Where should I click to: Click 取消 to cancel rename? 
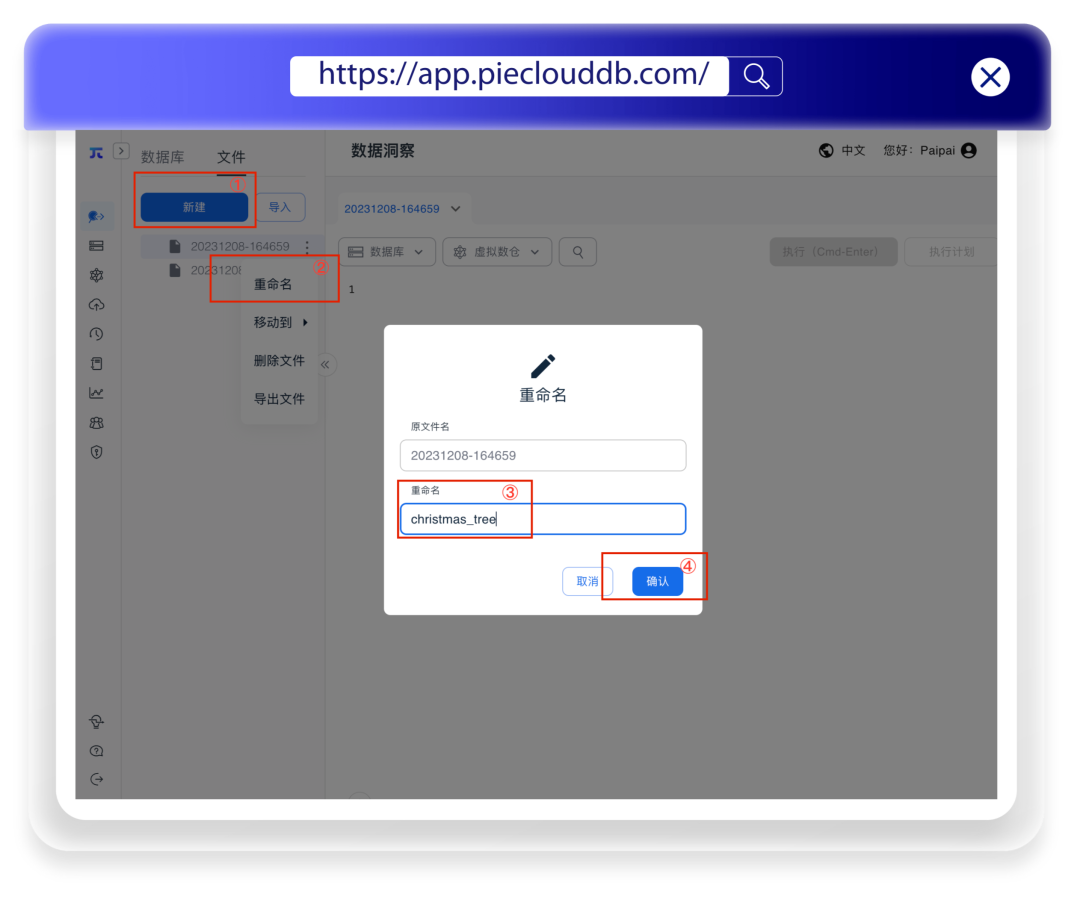(x=587, y=581)
